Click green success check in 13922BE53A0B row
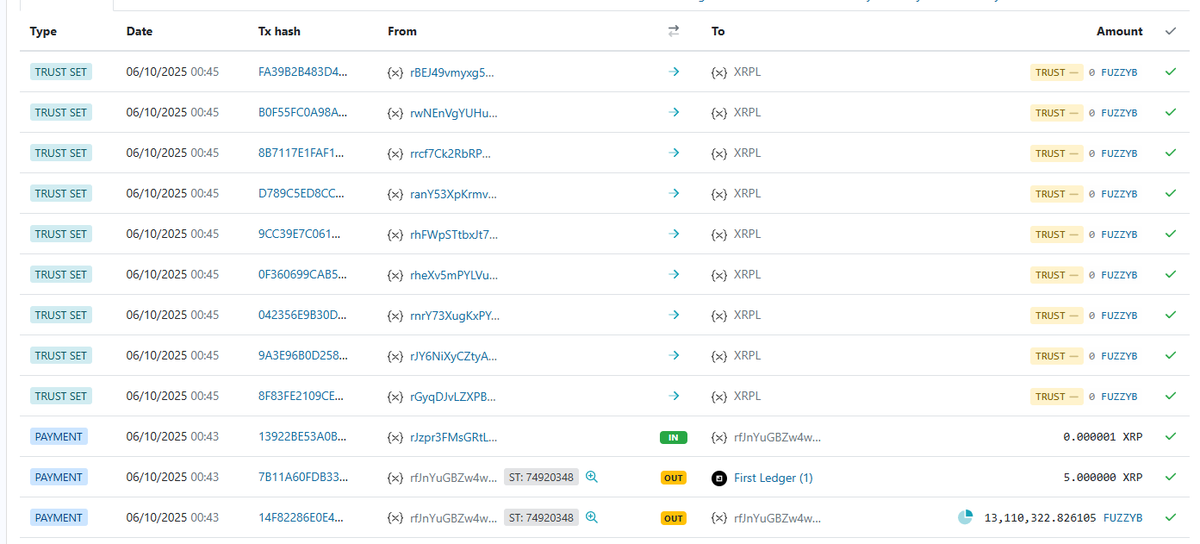Viewport: 1200px width, 544px height. (1170, 436)
